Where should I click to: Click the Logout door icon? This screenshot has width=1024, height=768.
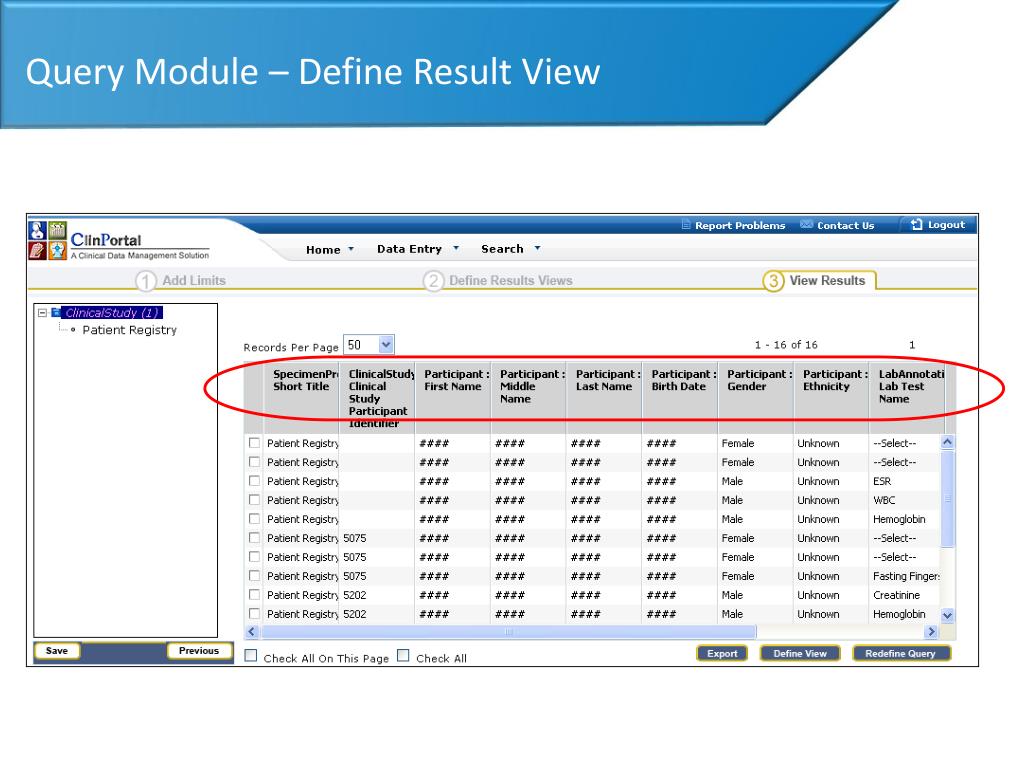(x=916, y=225)
